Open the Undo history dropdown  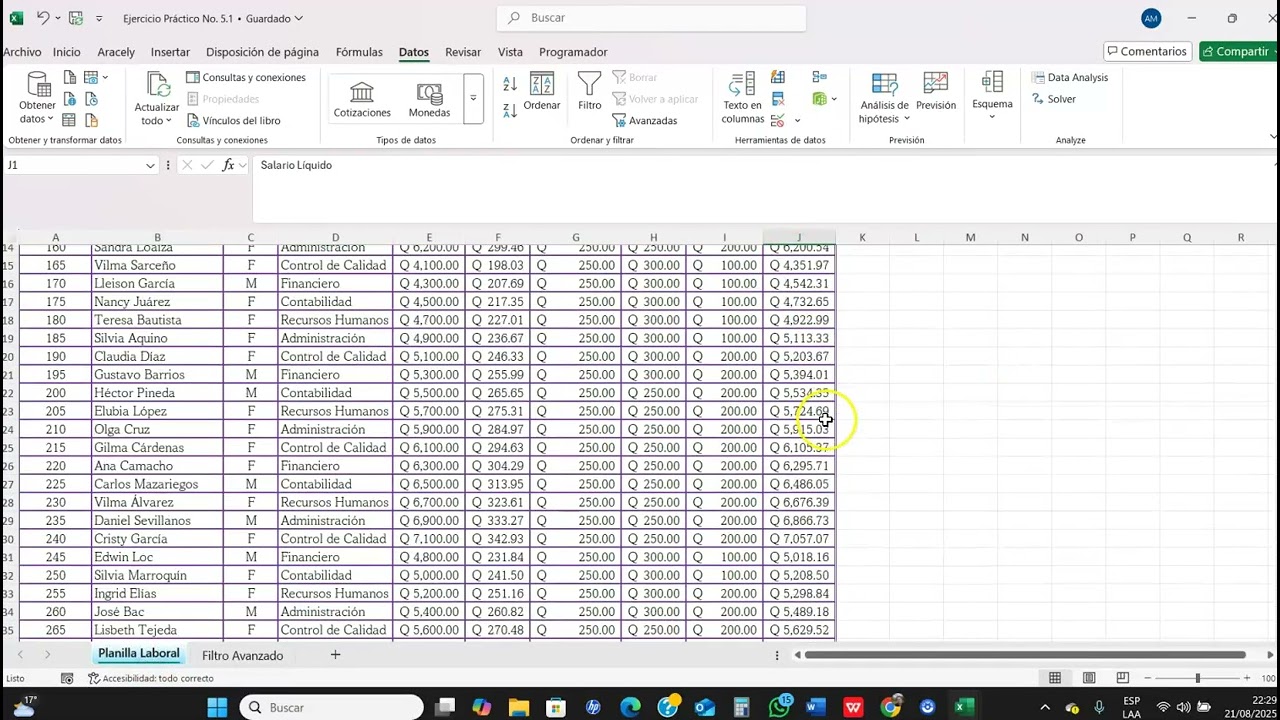[58, 18]
